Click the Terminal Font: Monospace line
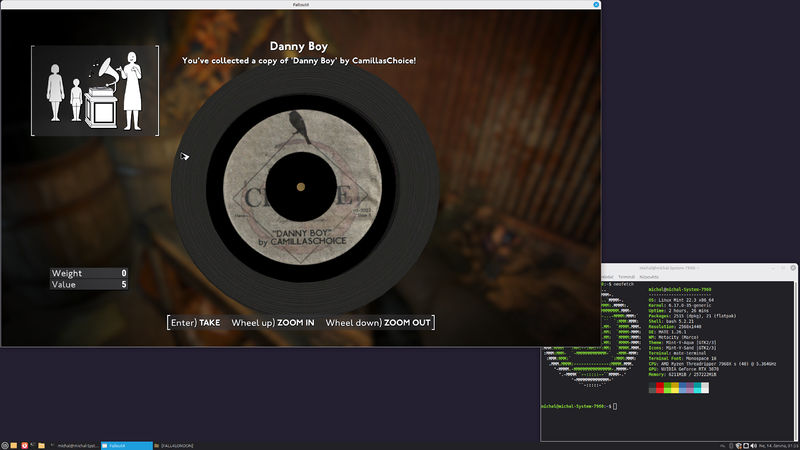 (682, 358)
